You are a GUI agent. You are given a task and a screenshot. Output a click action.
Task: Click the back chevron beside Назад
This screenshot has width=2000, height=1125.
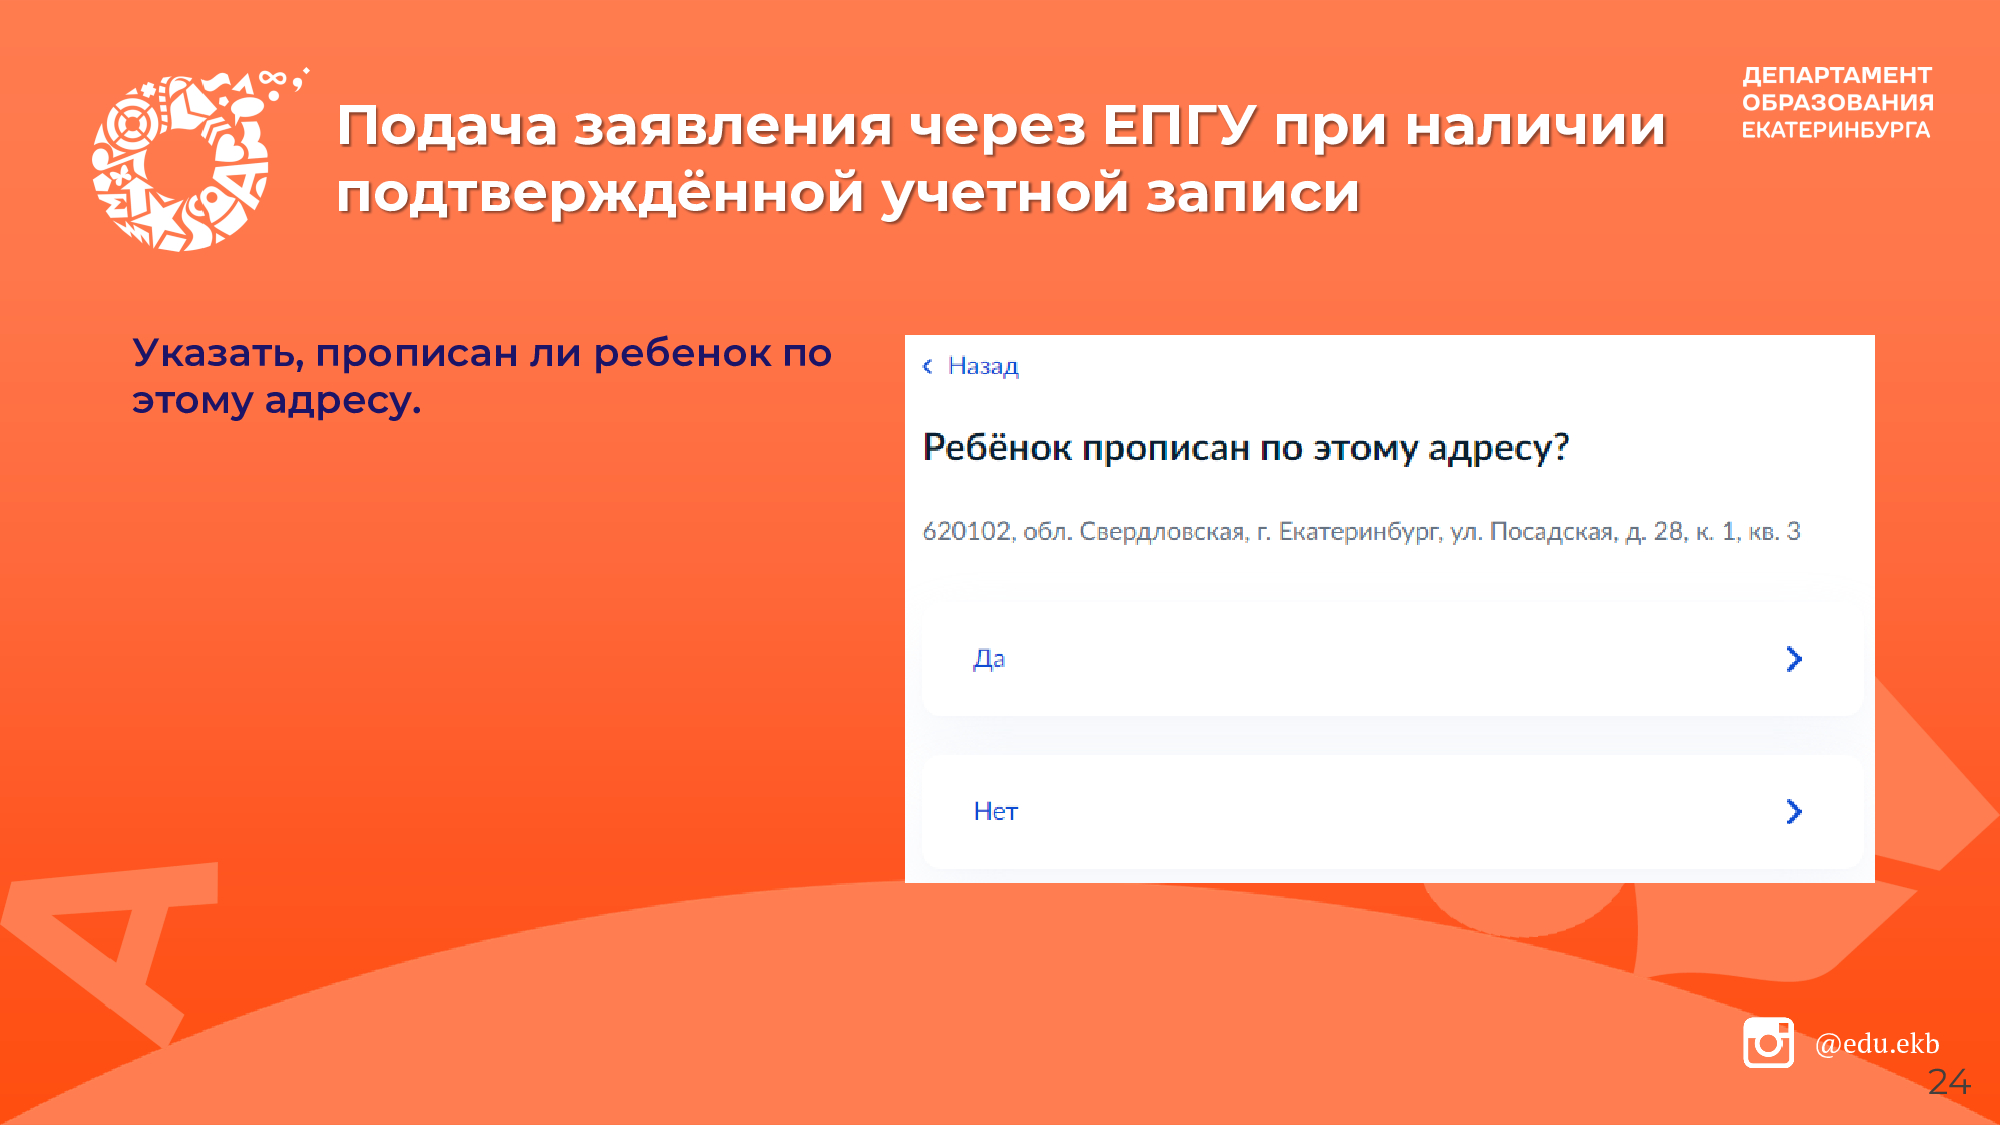pyautogui.click(x=928, y=366)
